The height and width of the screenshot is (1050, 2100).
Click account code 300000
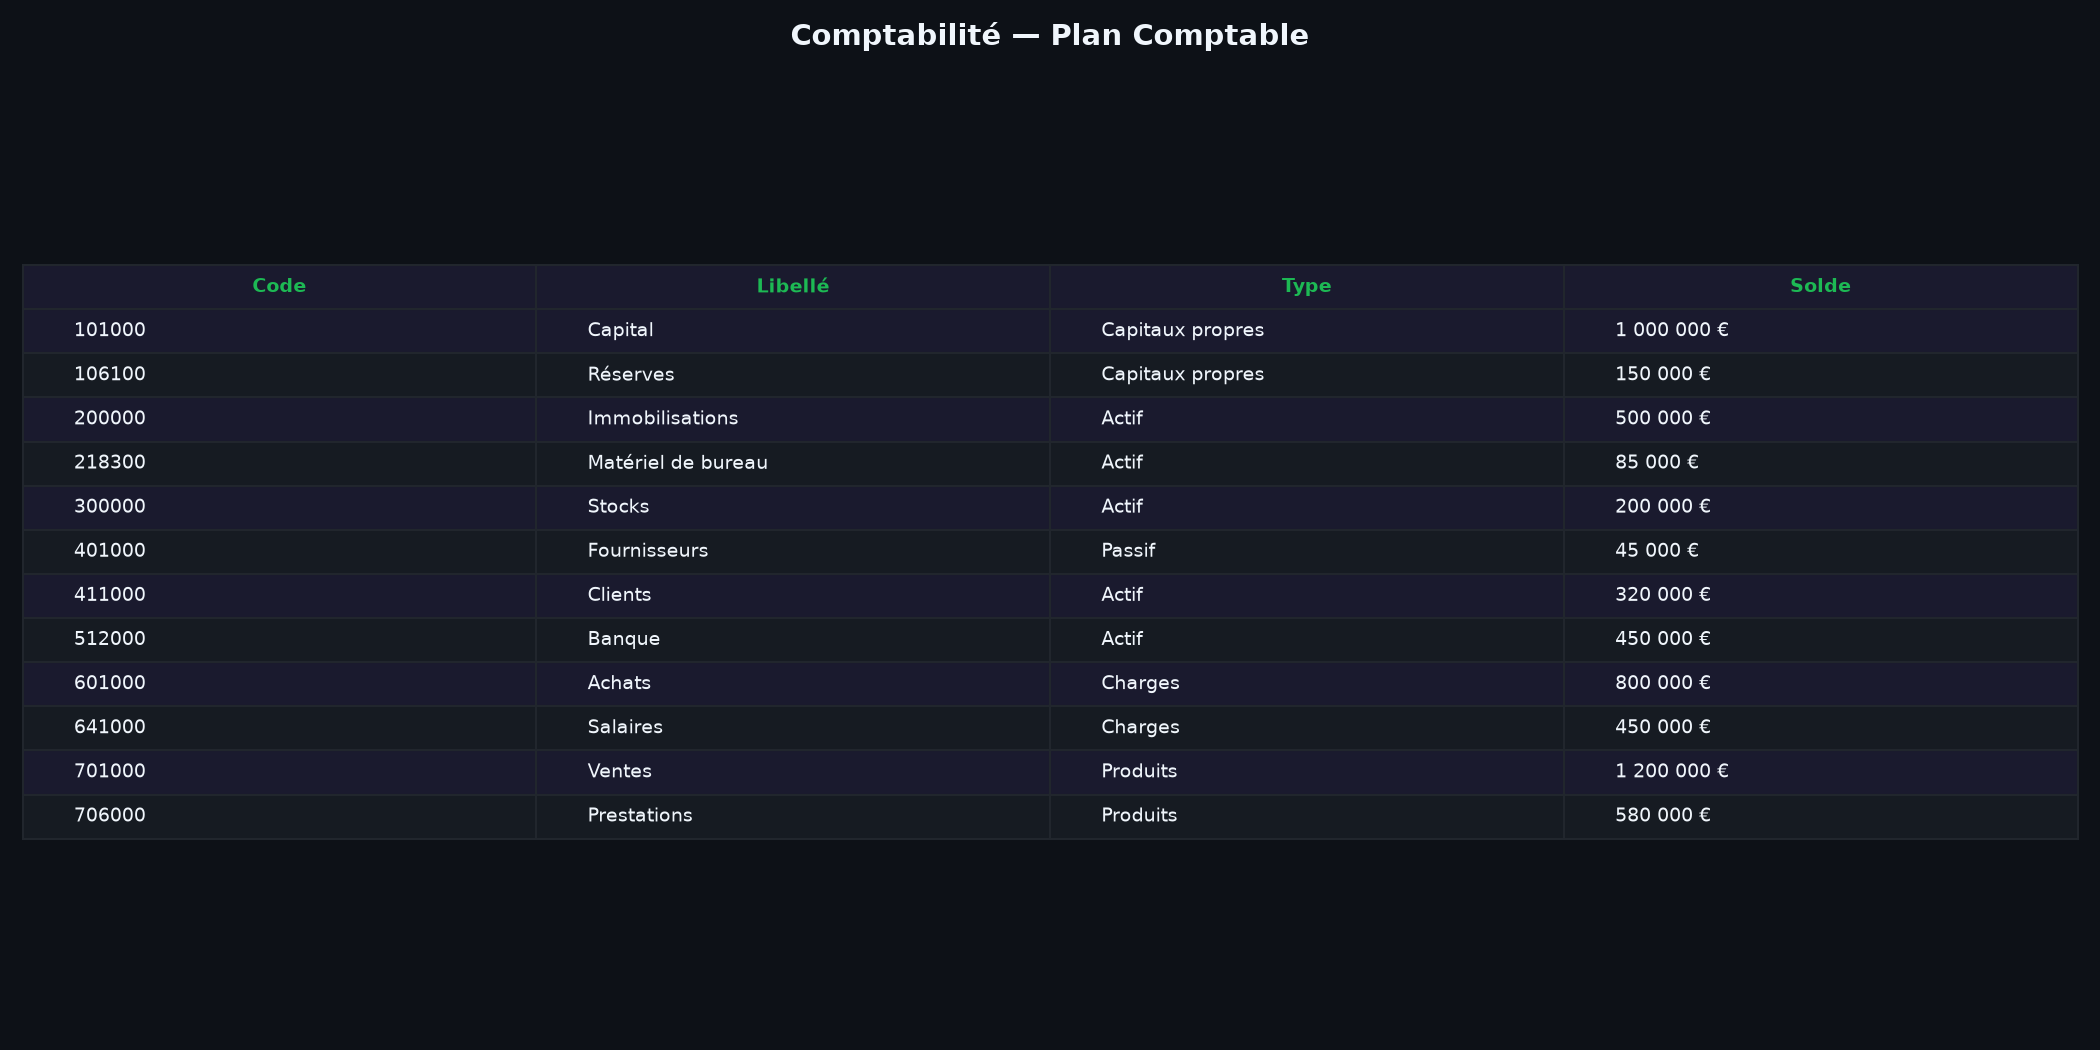coord(110,507)
